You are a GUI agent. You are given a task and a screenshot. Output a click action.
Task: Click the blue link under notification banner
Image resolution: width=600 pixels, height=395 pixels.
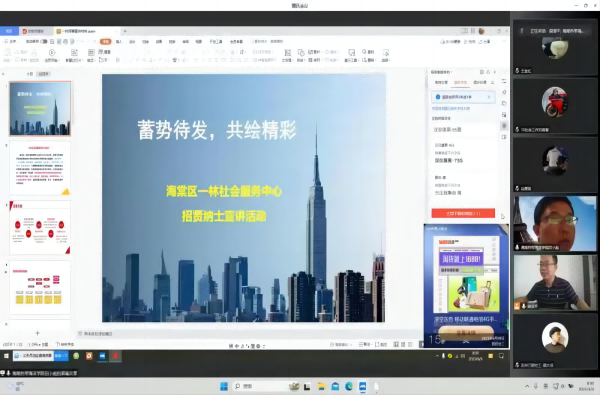[451, 109]
